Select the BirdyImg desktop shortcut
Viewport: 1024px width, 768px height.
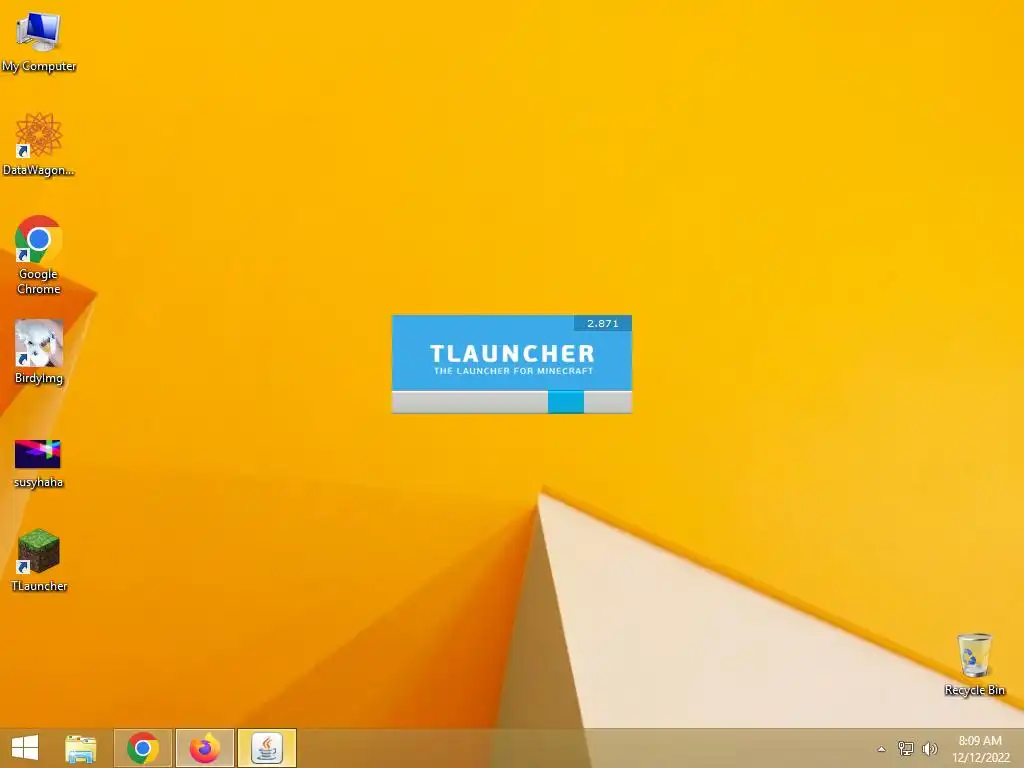click(x=39, y=352)
